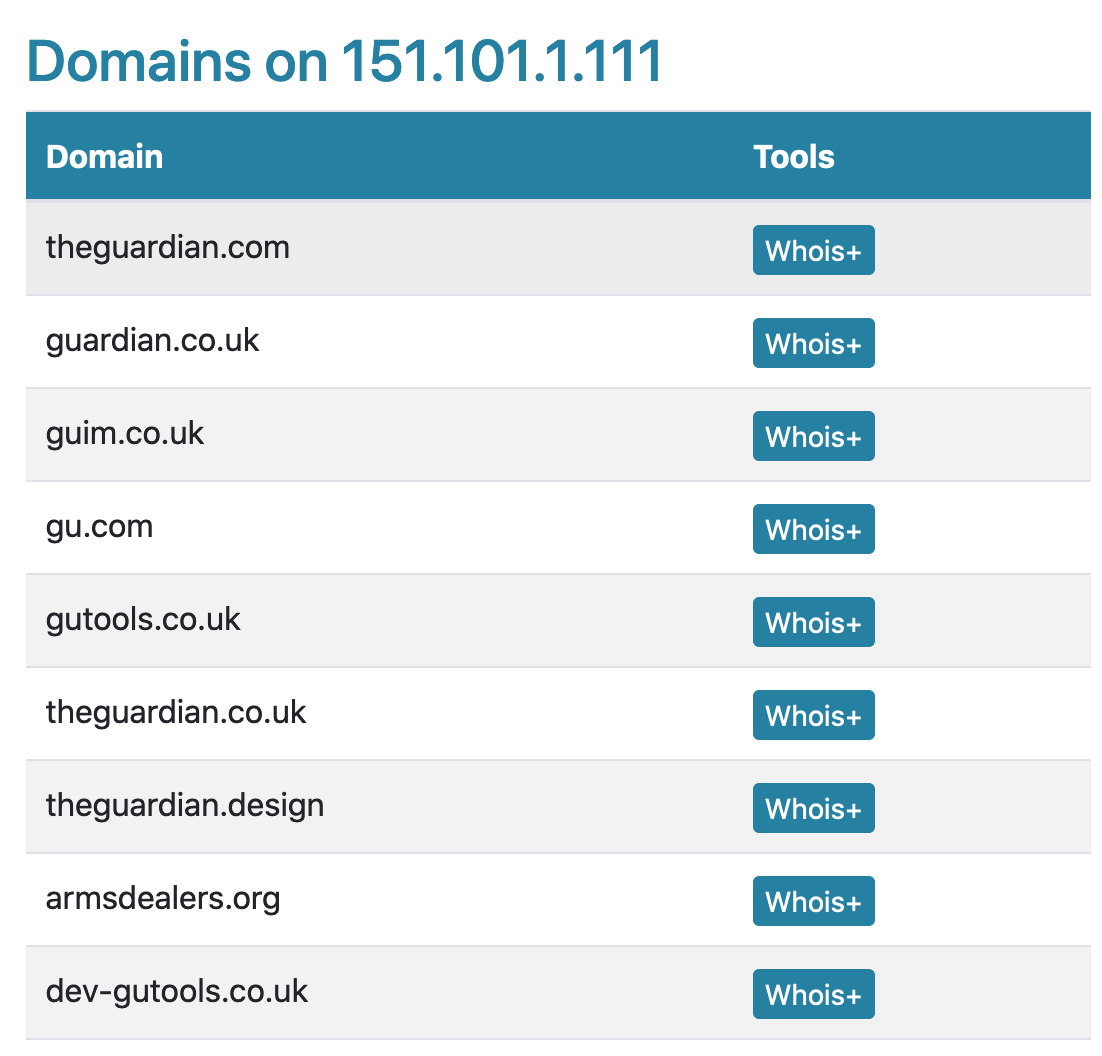Screen dimensions: 1102x1056
Task: Click Whois+ next to gutools.co.uk
Action: pyautogui.click(x=813, y=622)
